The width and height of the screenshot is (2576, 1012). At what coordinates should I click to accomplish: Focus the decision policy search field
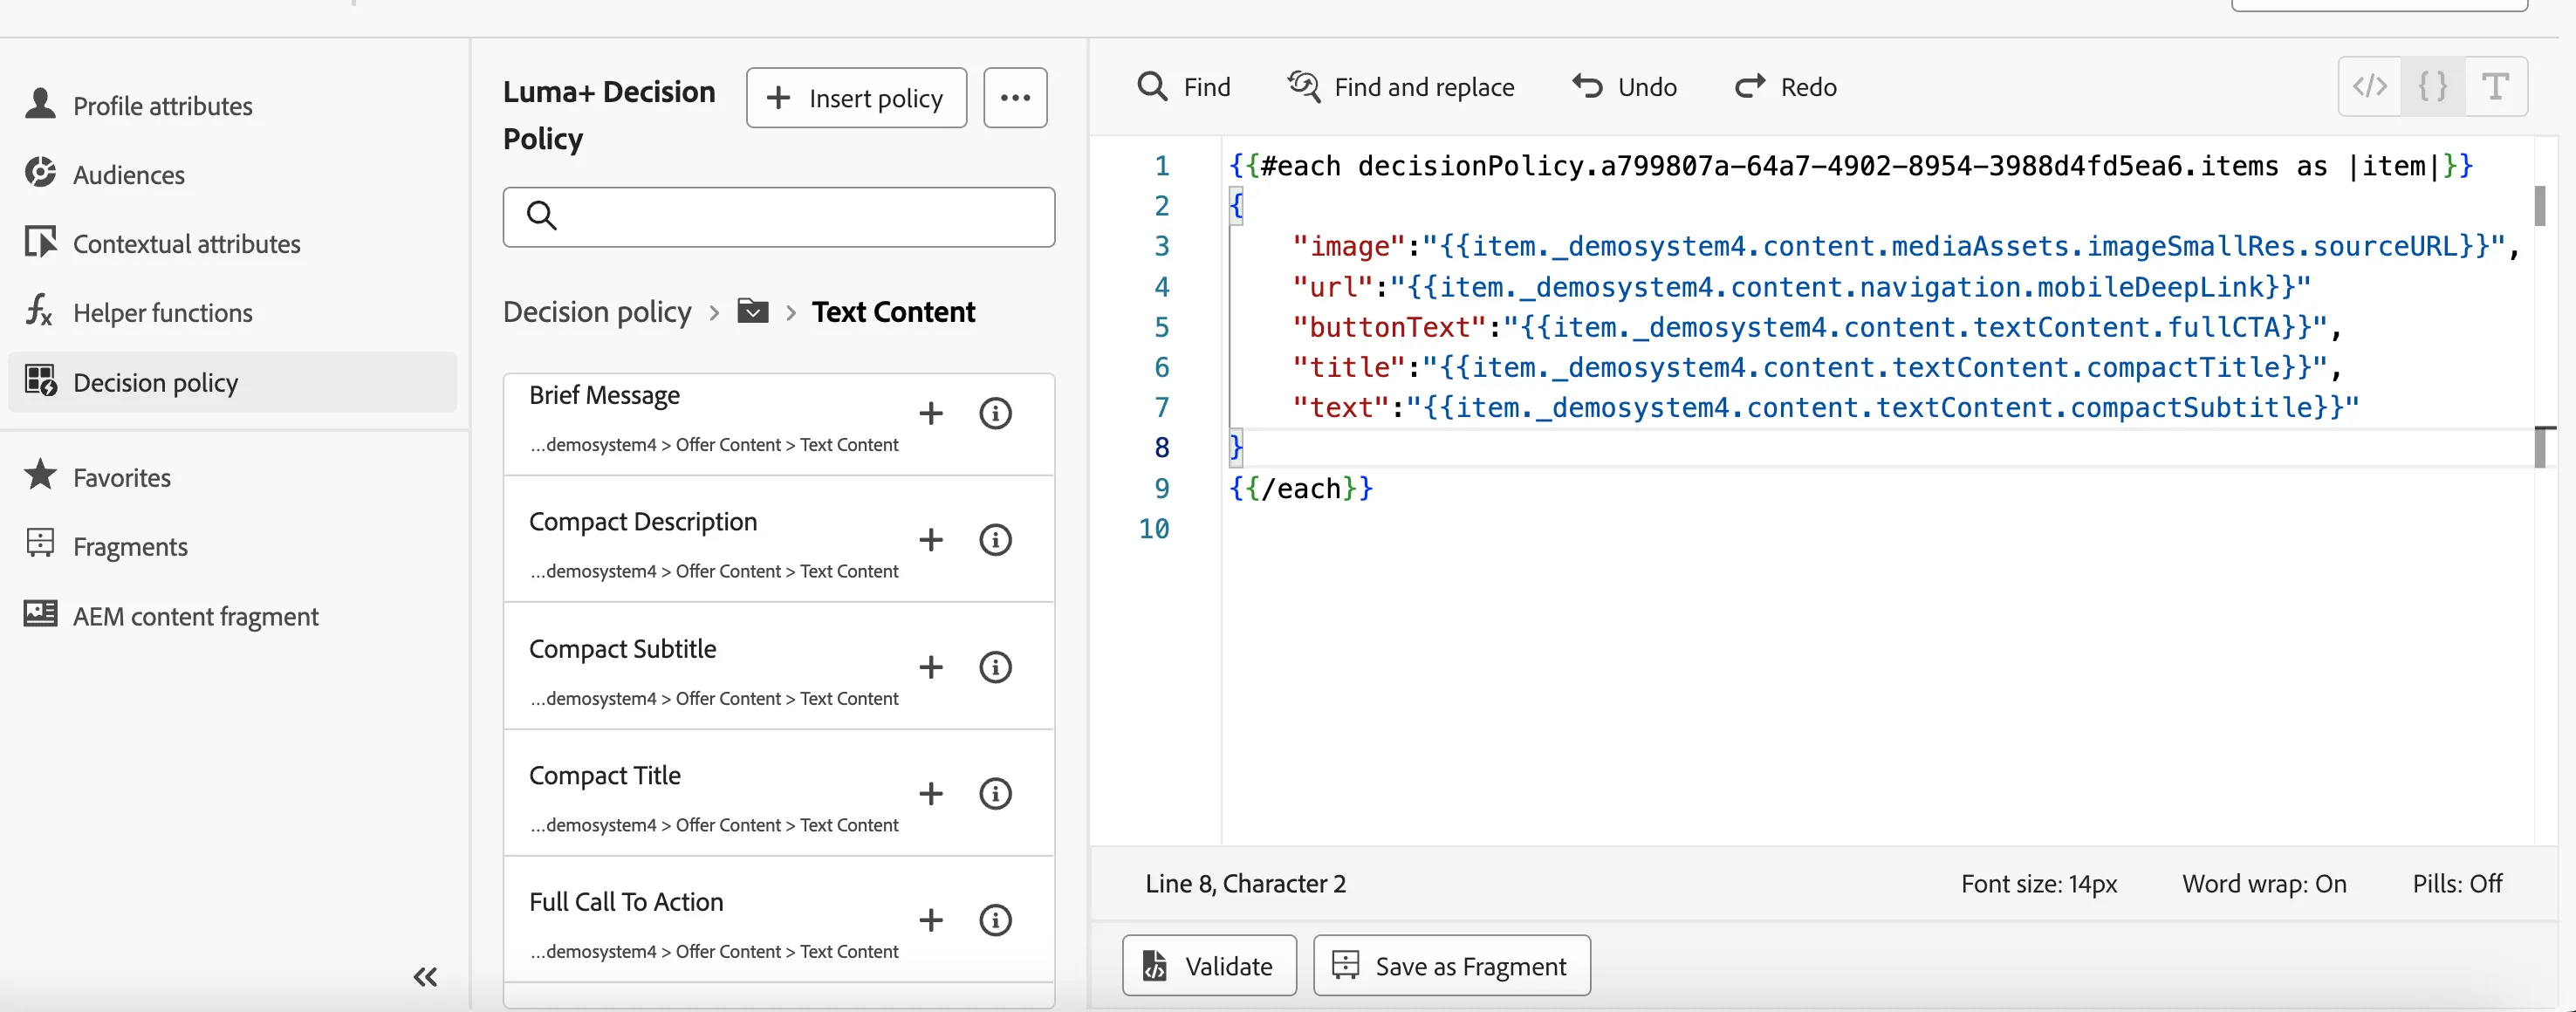click(x=778, y=216)
